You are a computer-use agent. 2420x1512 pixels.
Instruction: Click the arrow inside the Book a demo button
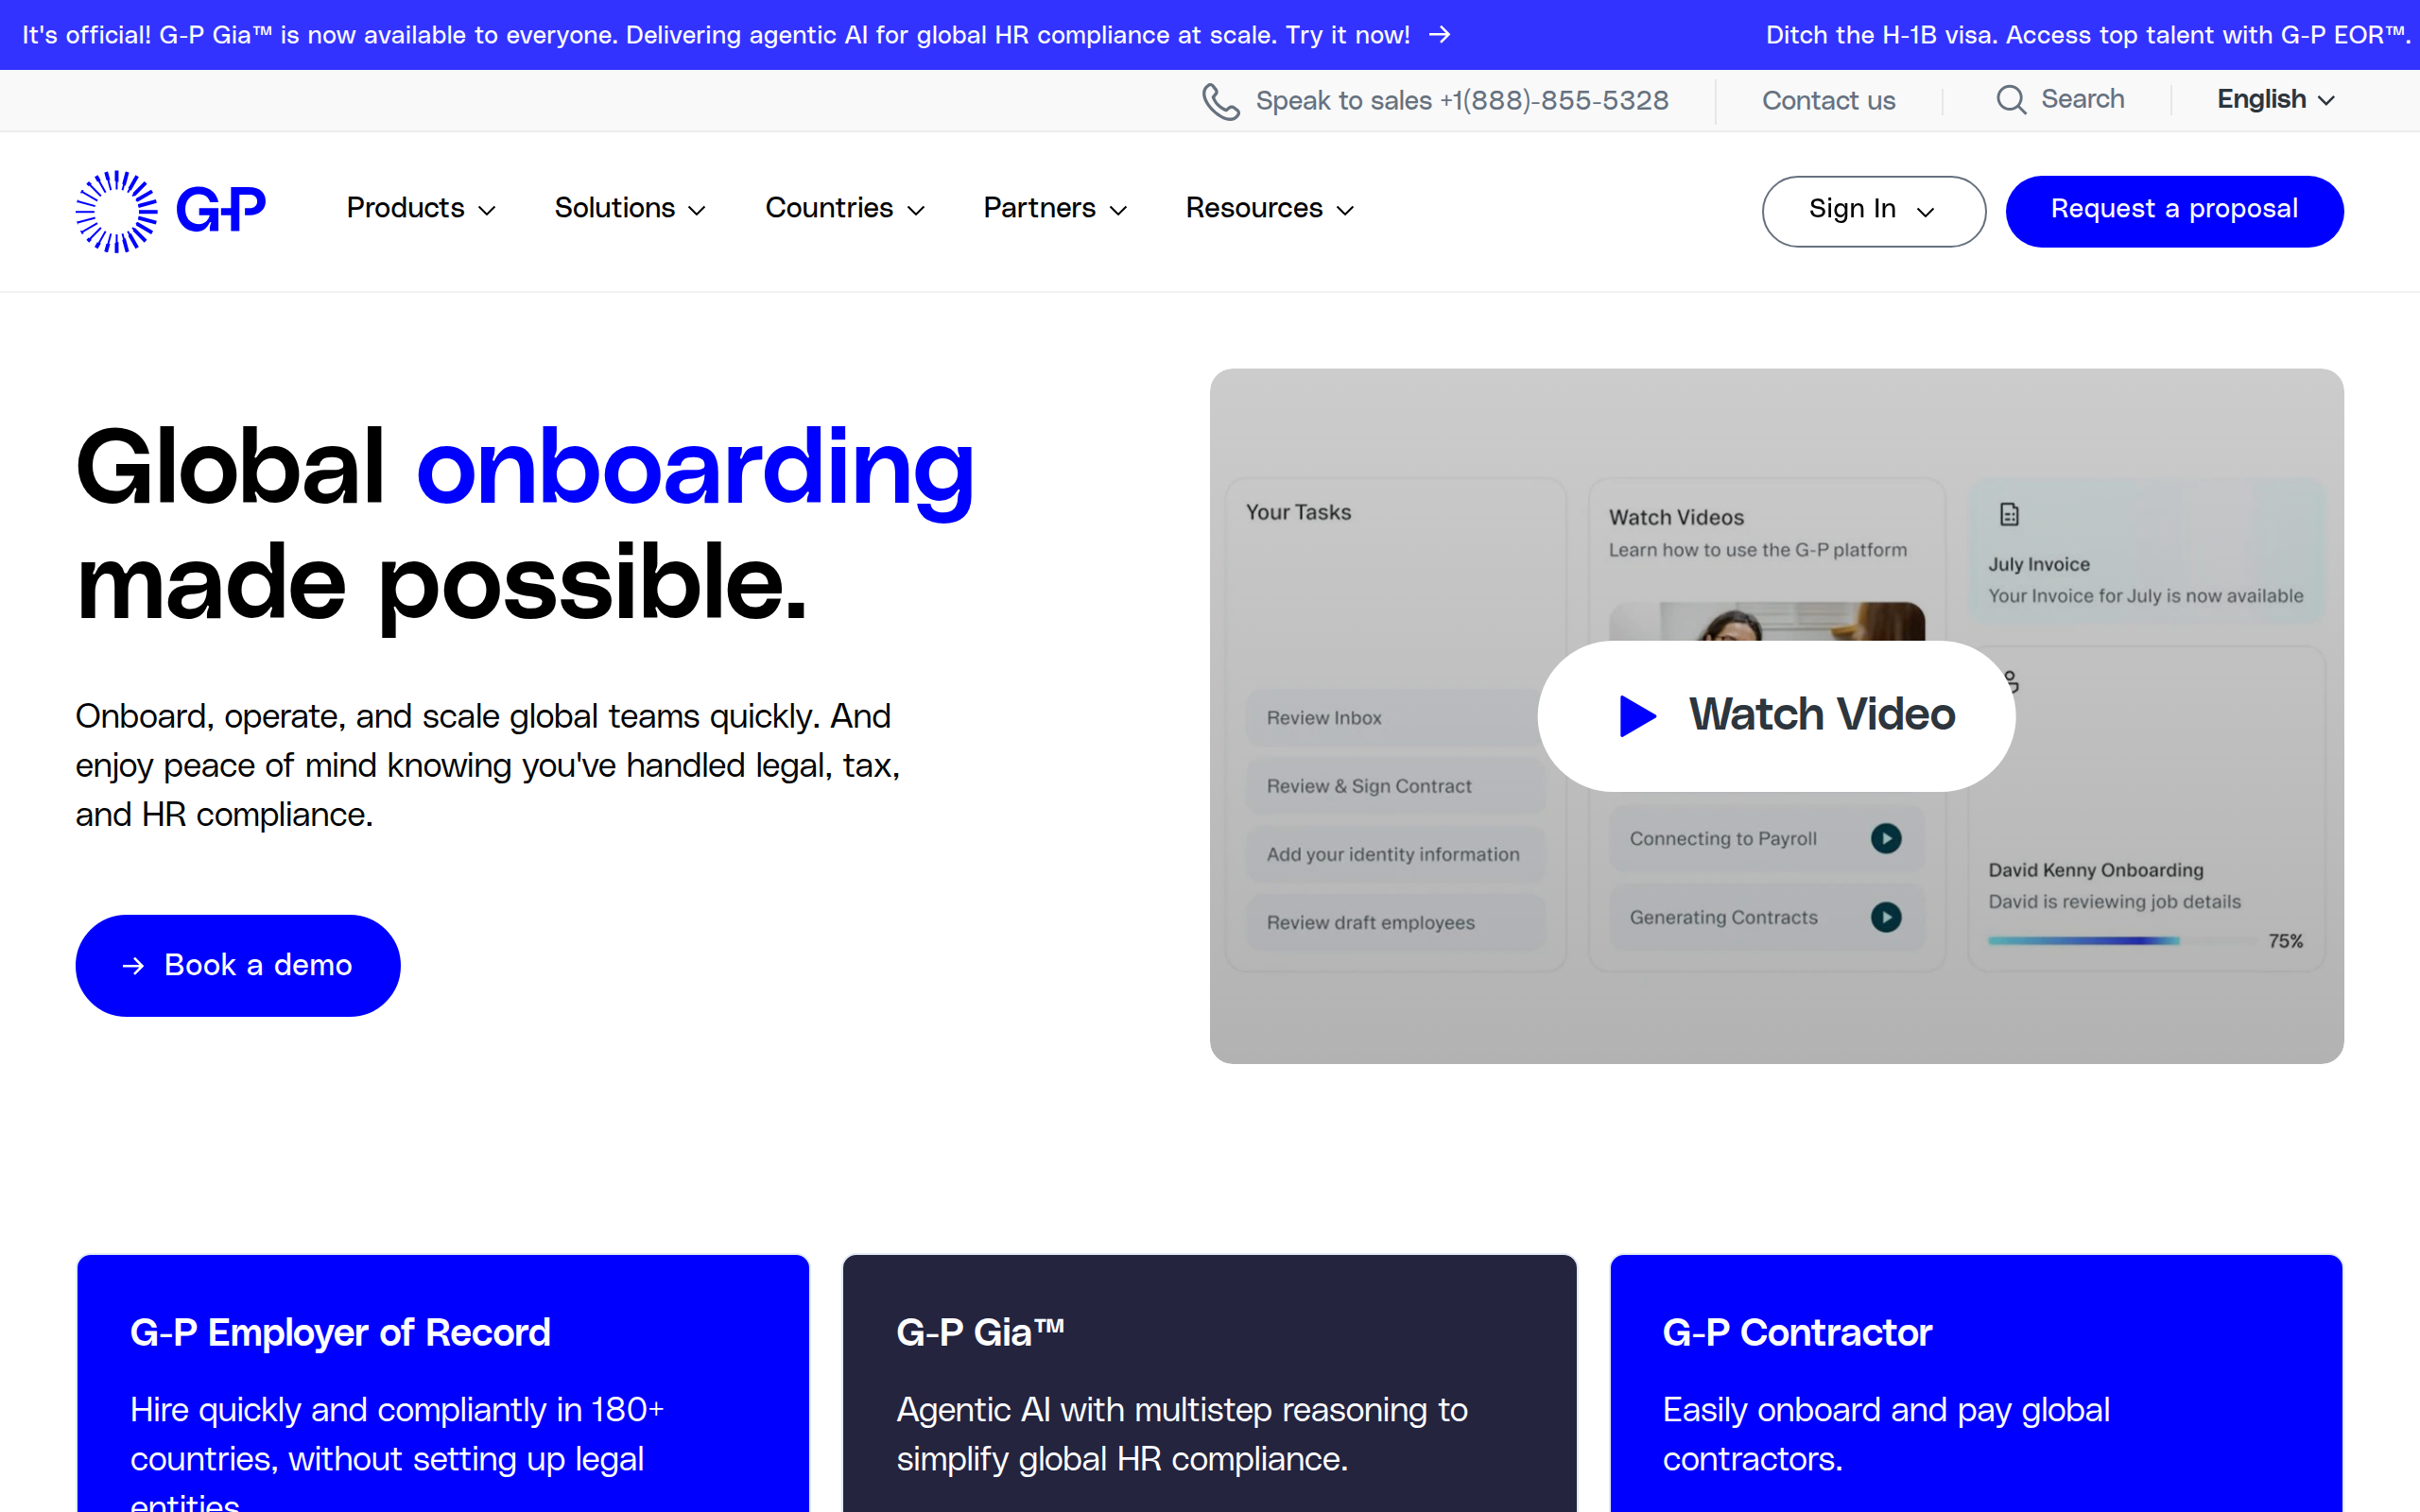pos(133,965)
